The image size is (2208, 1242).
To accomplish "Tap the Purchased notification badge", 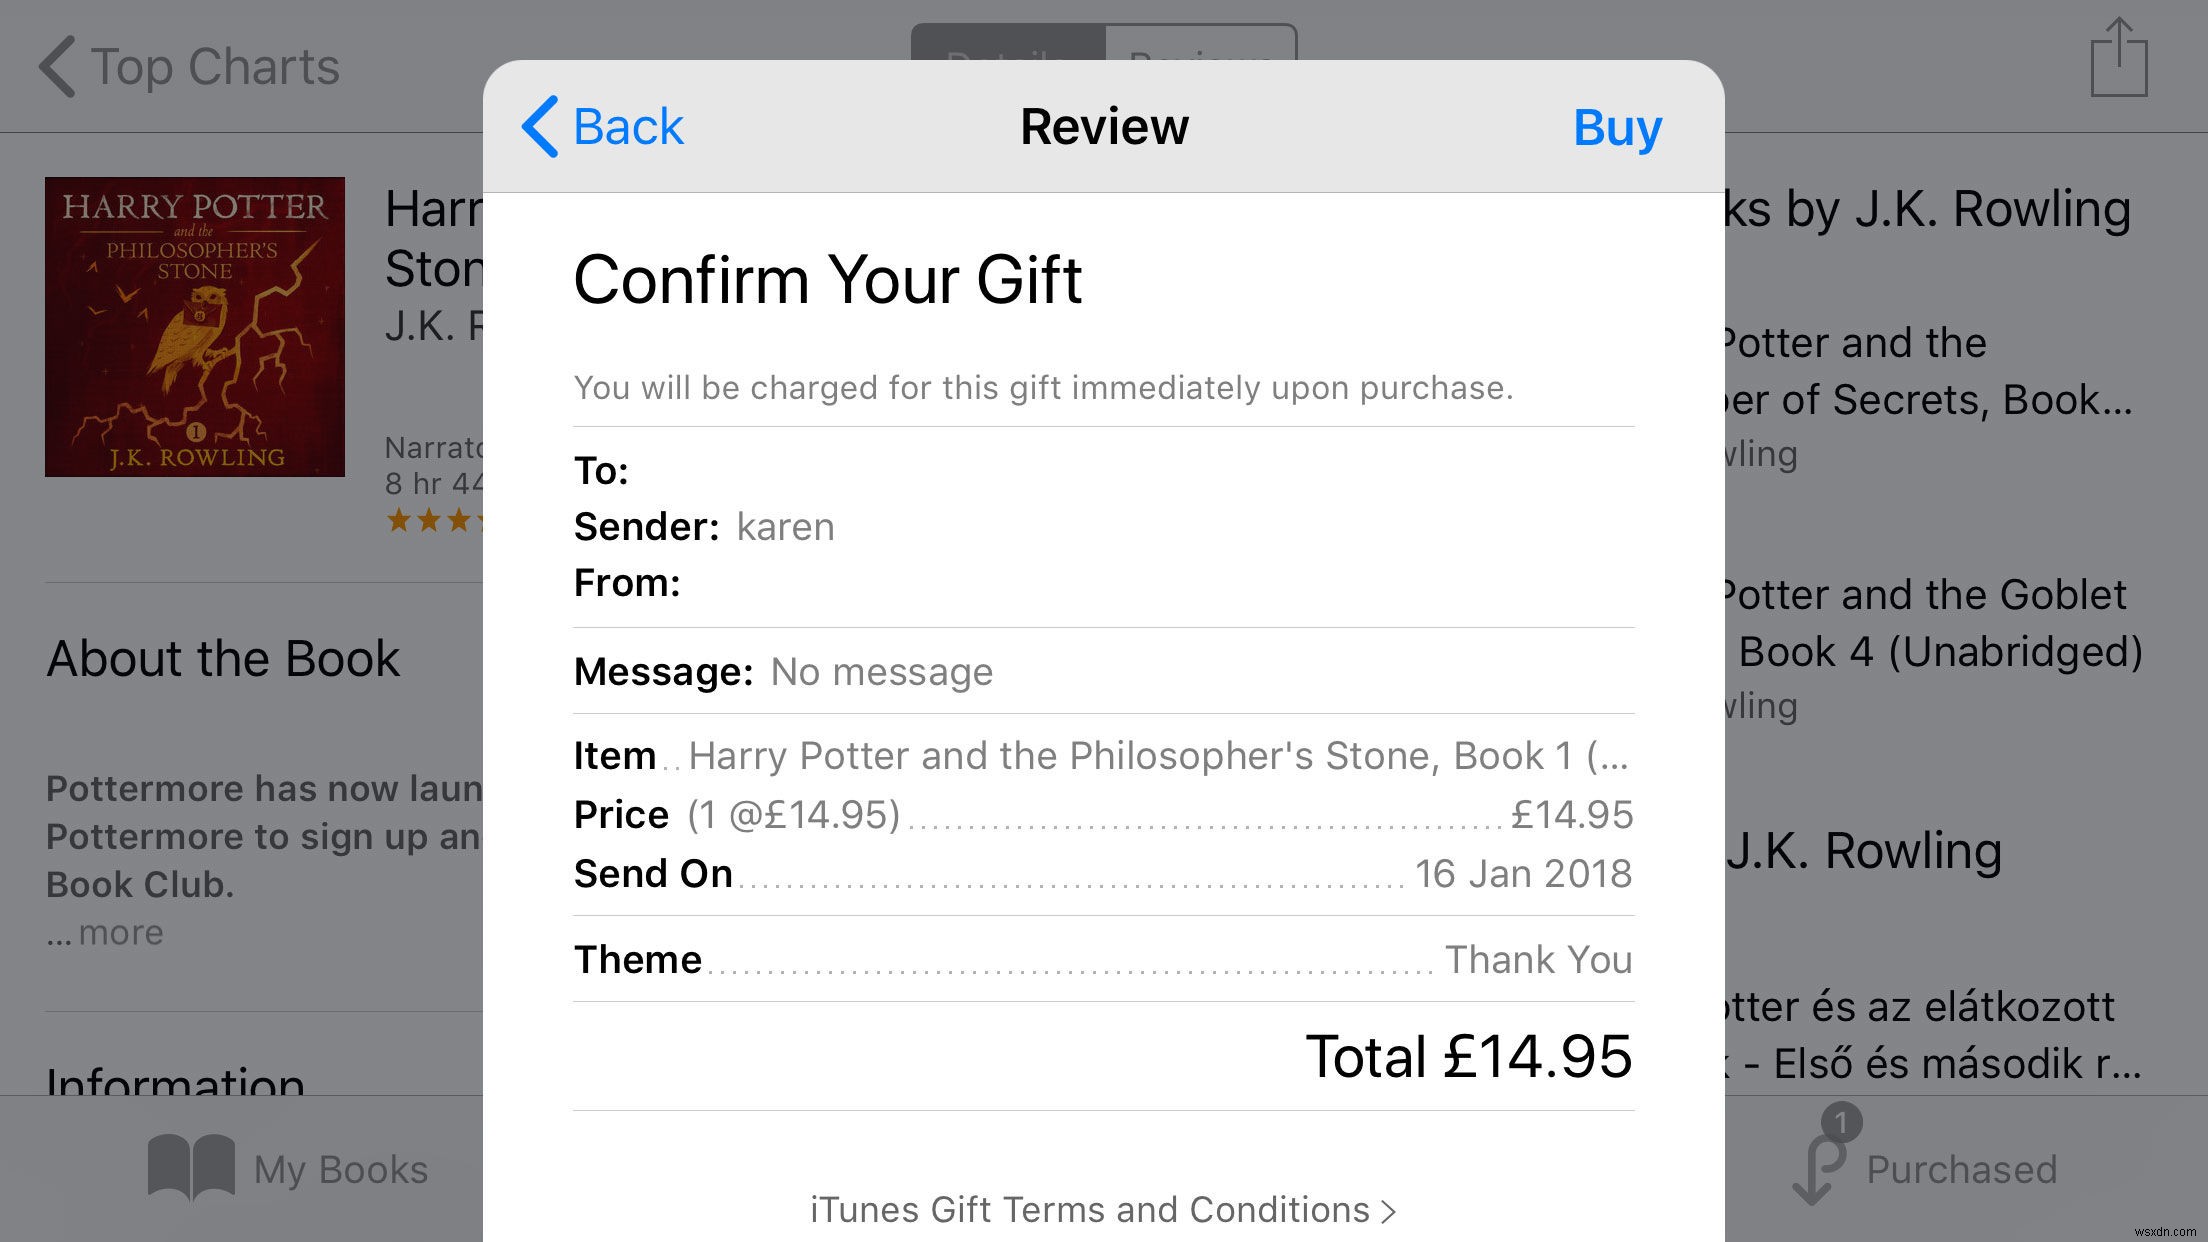I will (1843, 1122).
